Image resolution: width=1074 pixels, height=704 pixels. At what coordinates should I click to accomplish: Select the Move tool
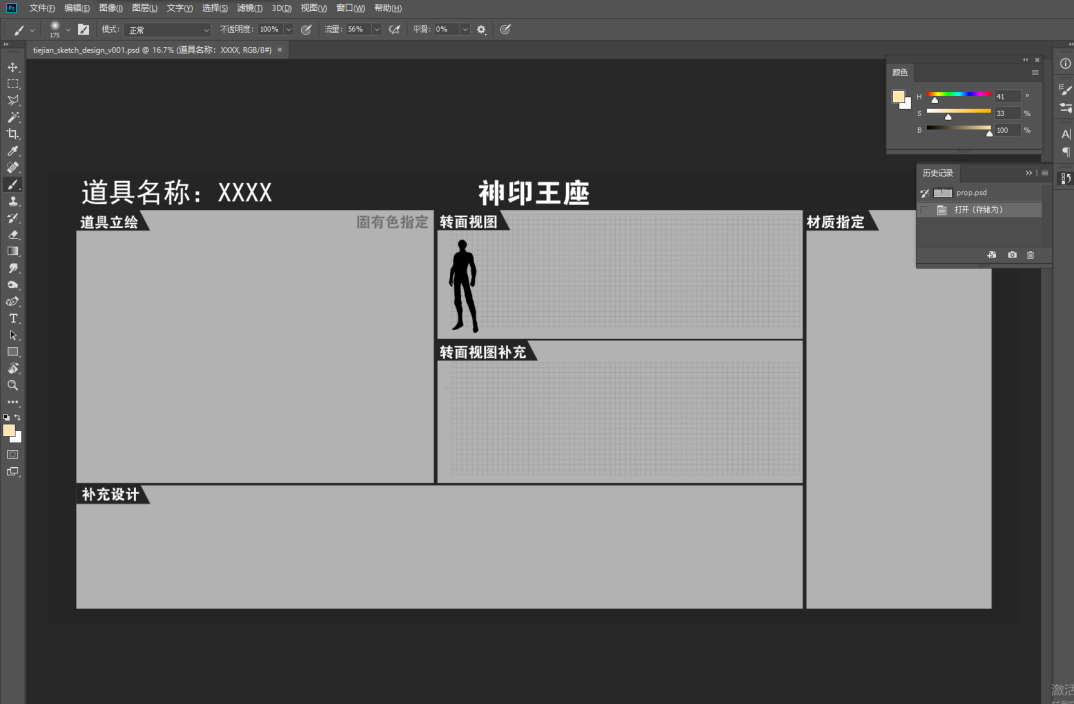coord(13,68)
